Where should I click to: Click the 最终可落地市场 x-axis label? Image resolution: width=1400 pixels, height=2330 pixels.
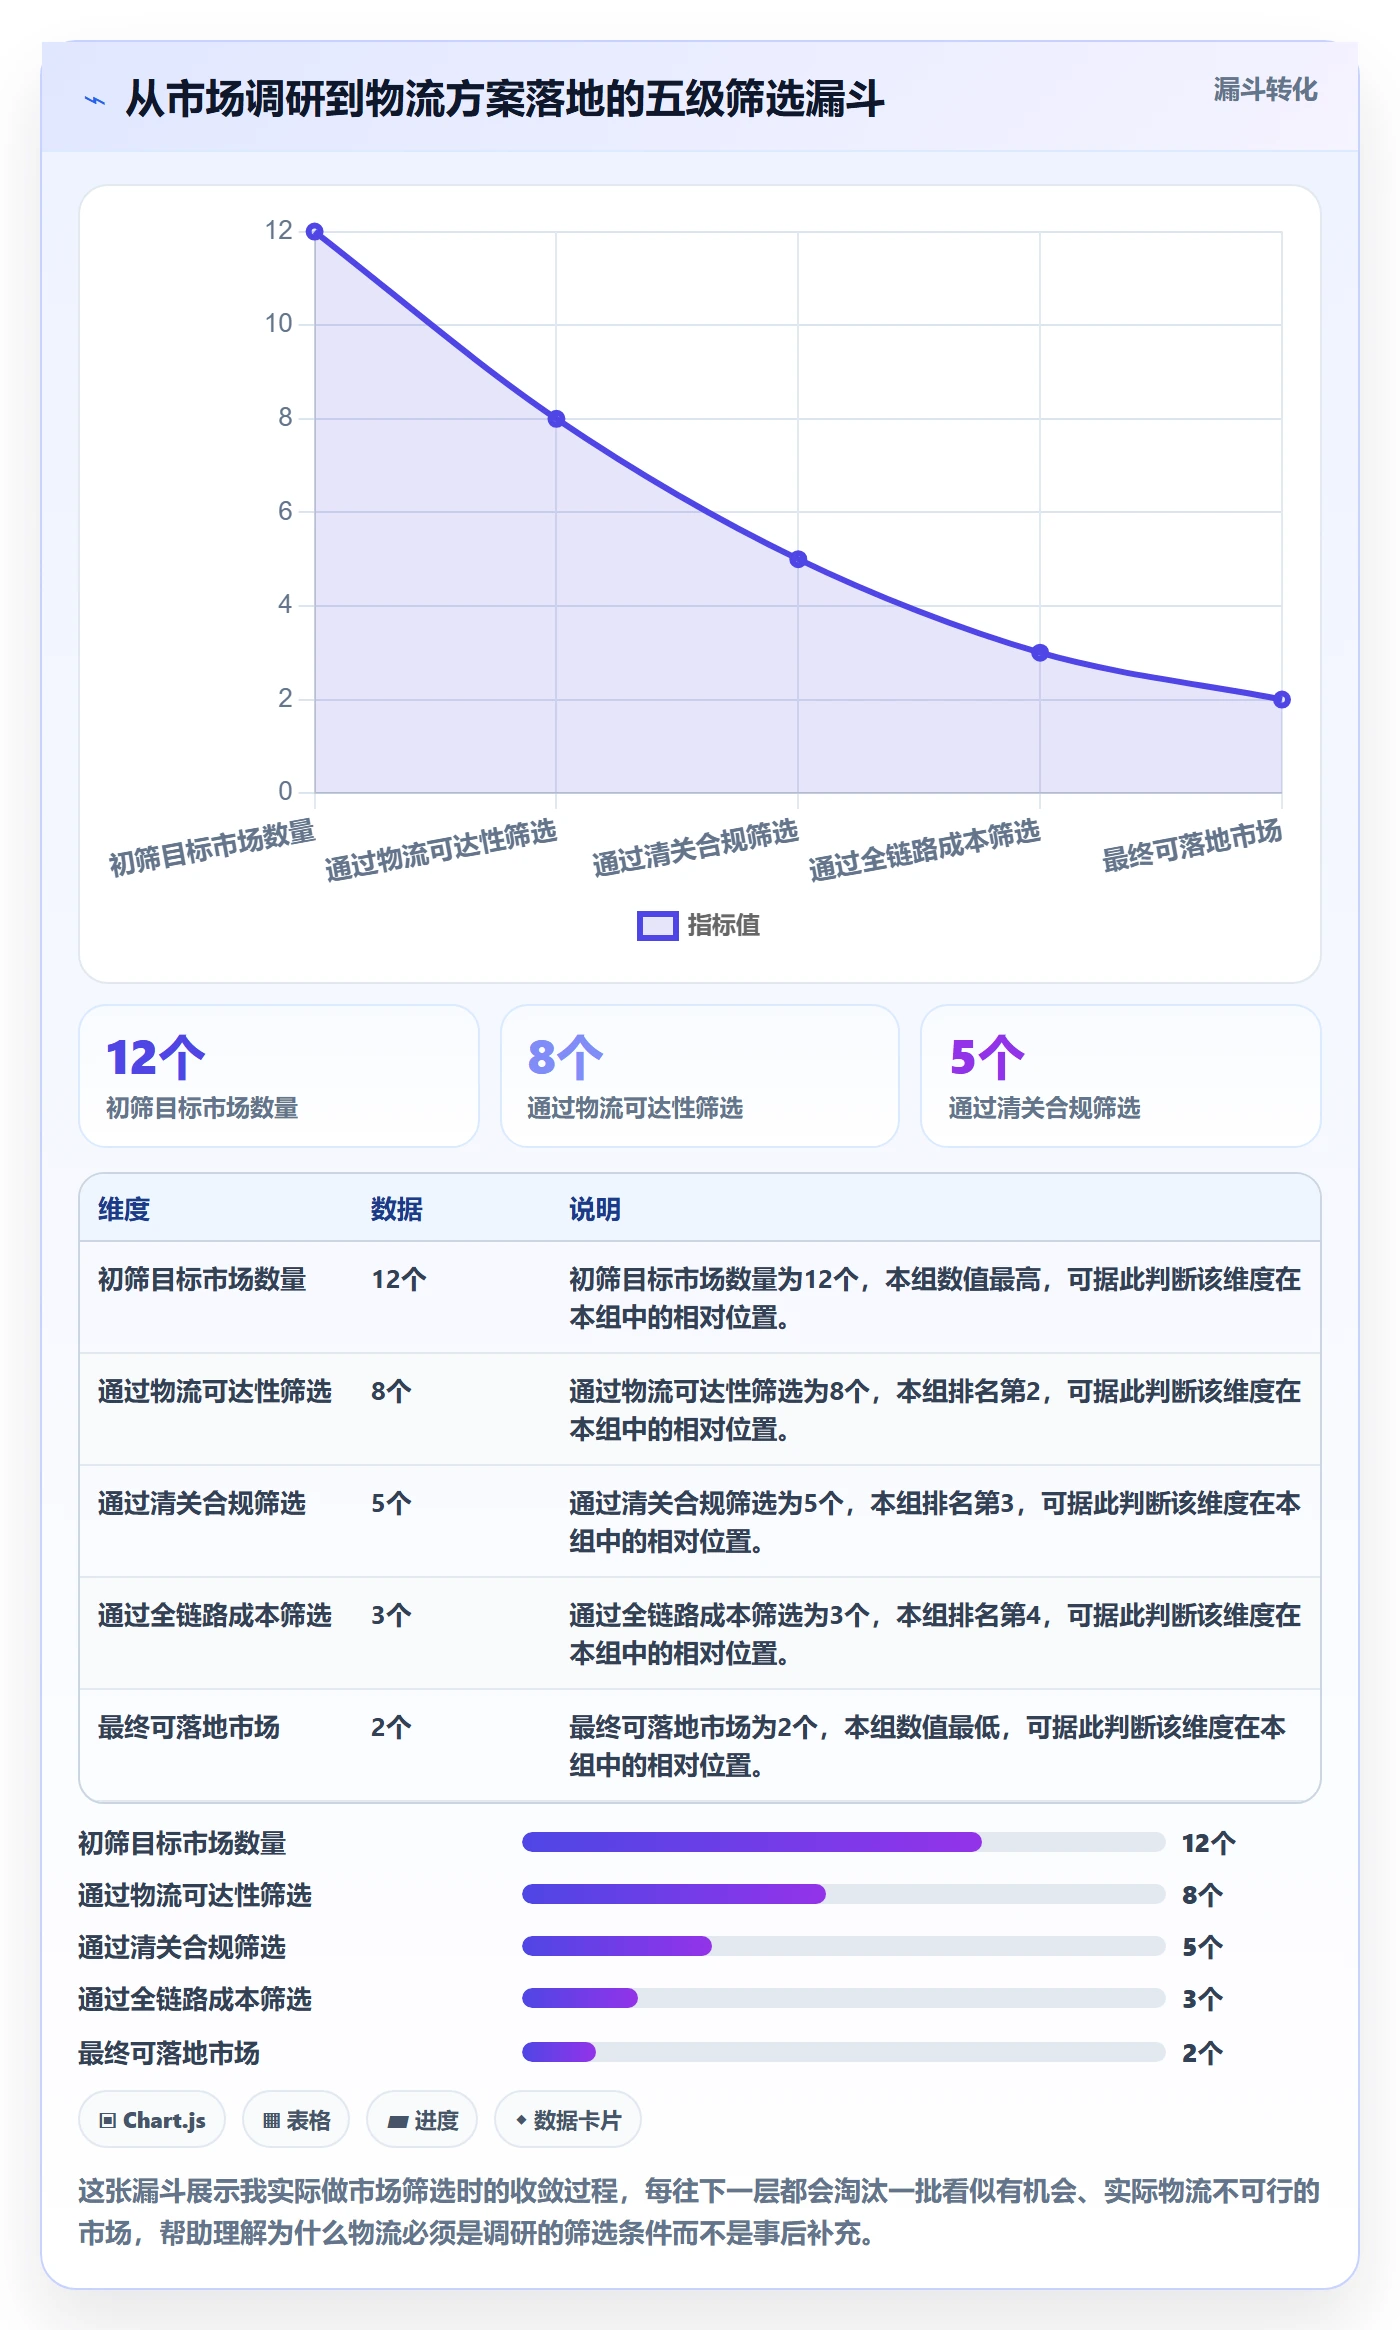pos(1192,846)
